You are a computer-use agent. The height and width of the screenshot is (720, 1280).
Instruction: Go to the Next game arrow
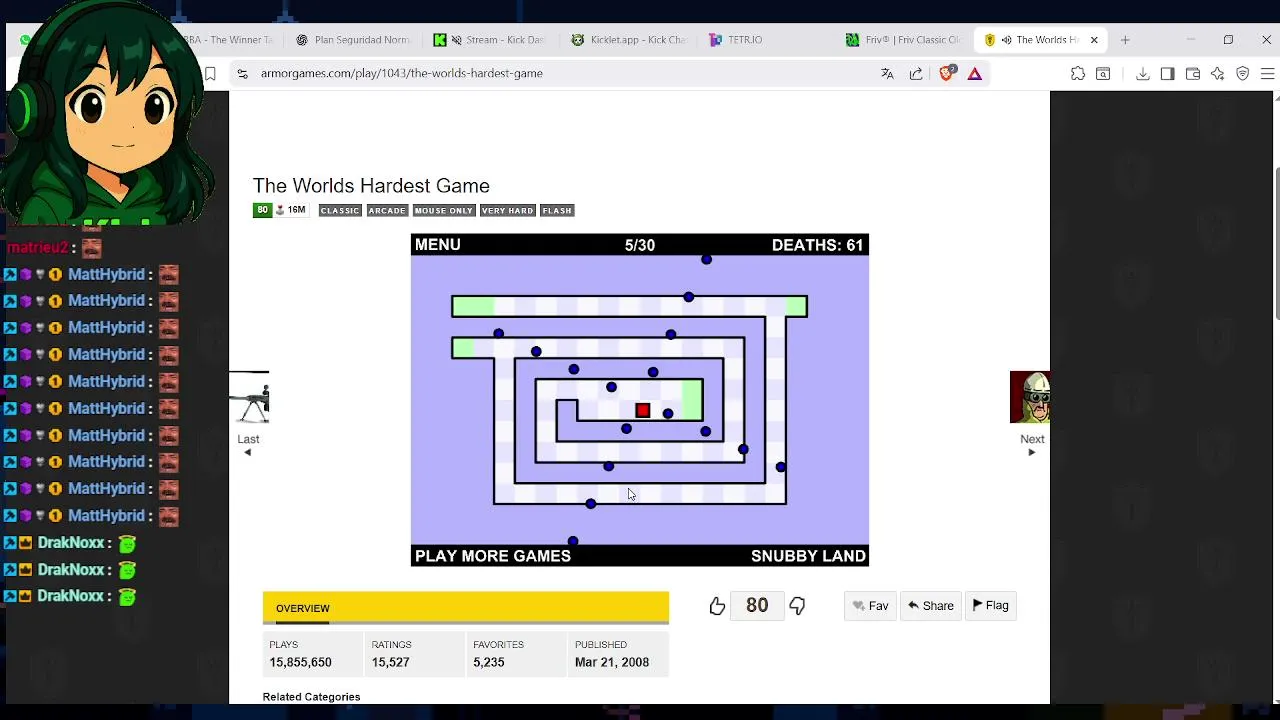tap(1032, 452)
